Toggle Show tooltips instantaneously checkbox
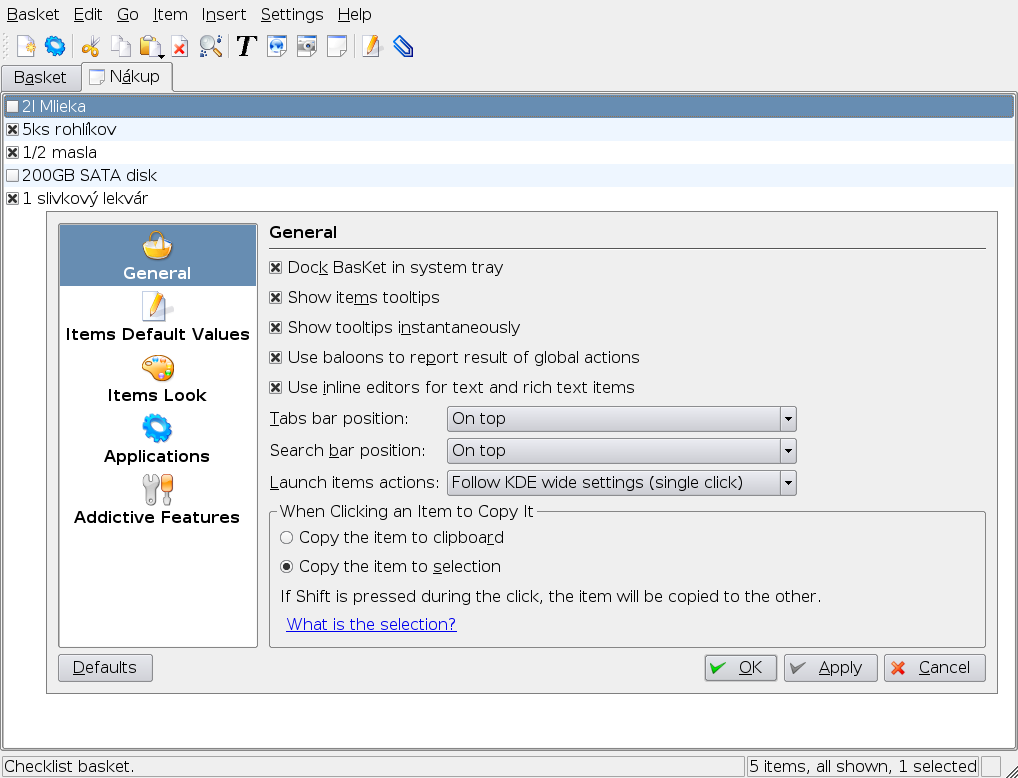 pos(276,328)
